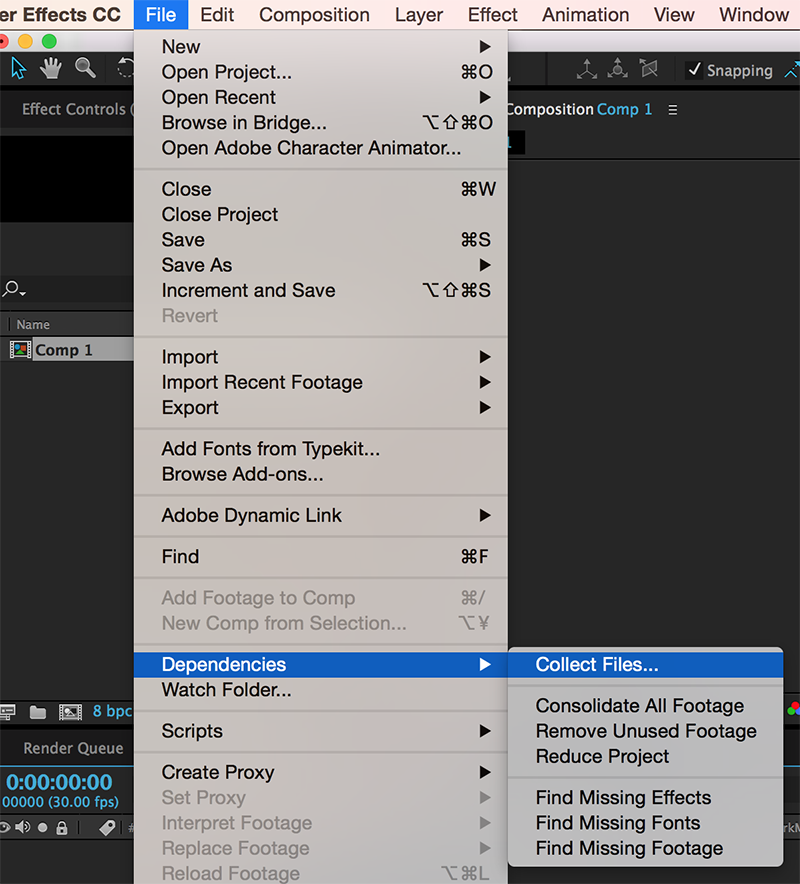Open the Composition menu

tap(314, 15)
